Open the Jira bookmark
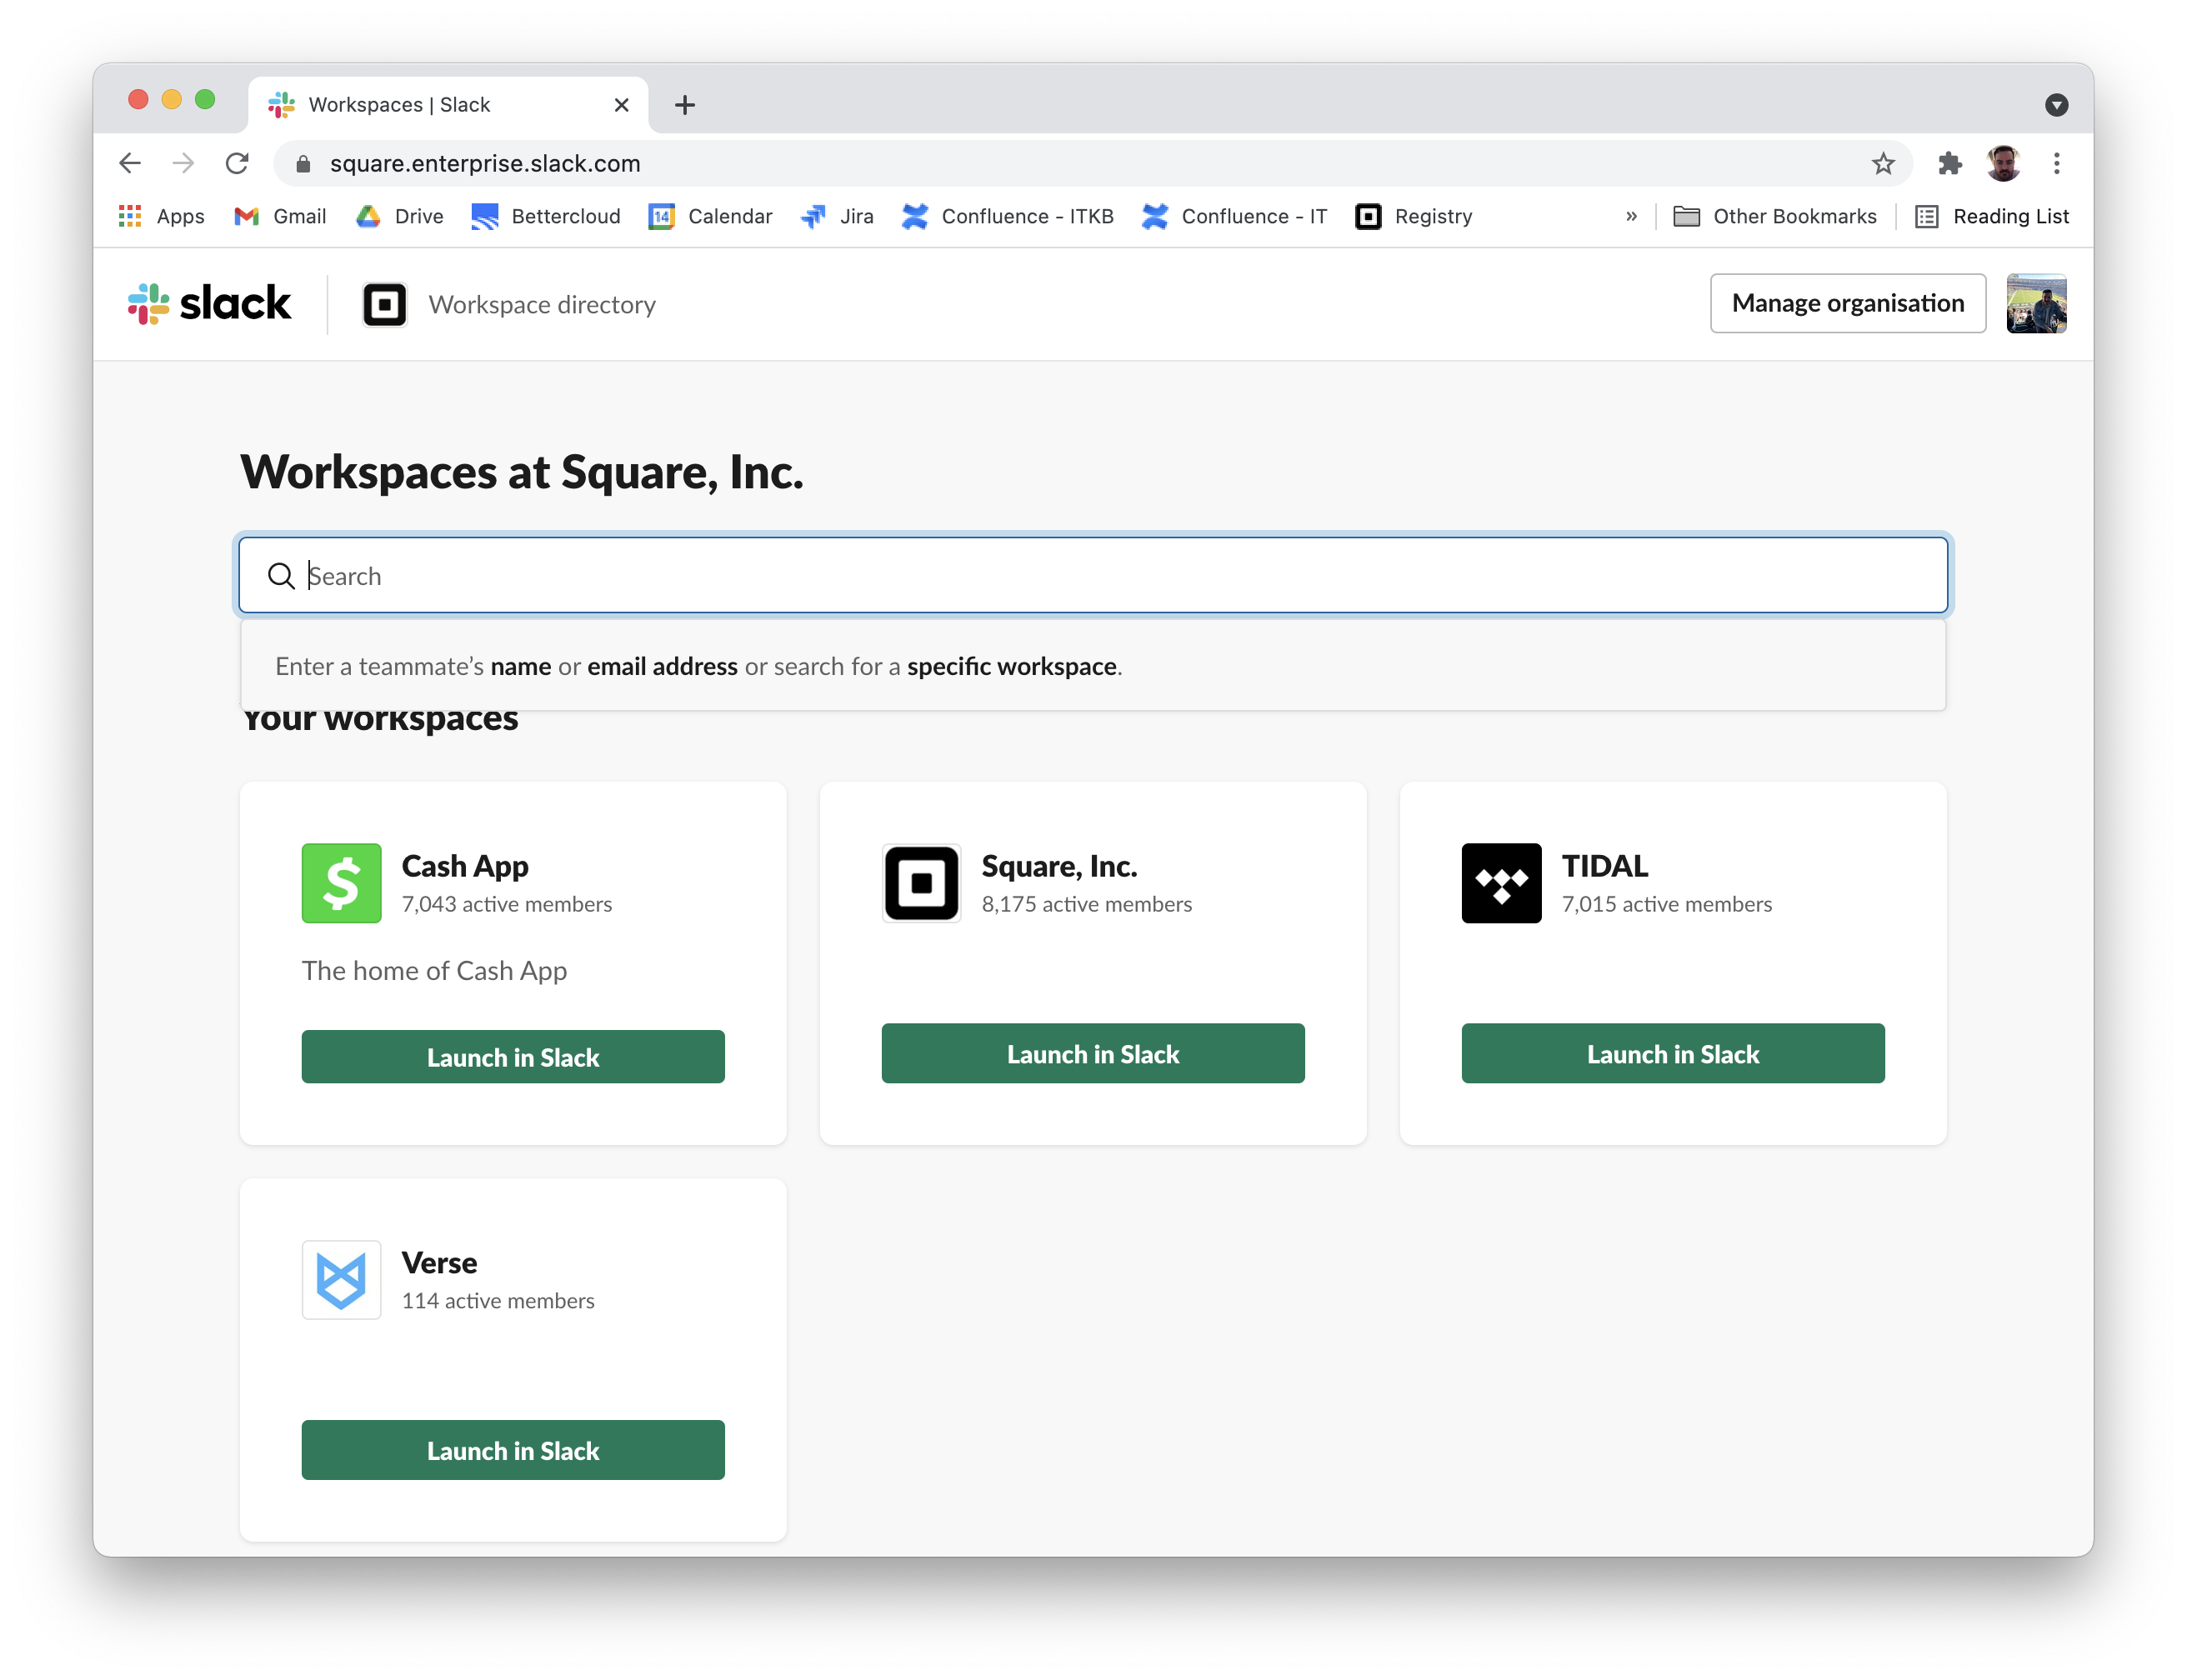Screen dimensions: 2187x1680 tap(837, 216)
